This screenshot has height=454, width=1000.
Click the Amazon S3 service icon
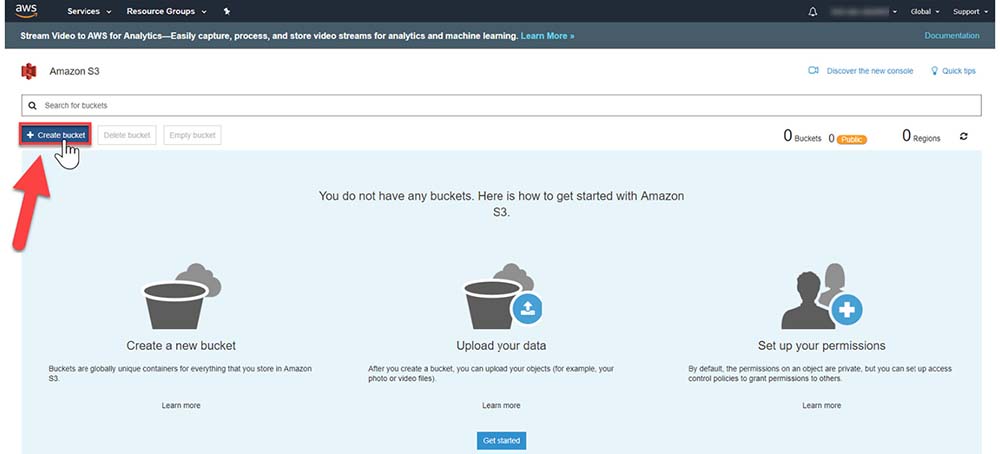(x=29, y=71)
